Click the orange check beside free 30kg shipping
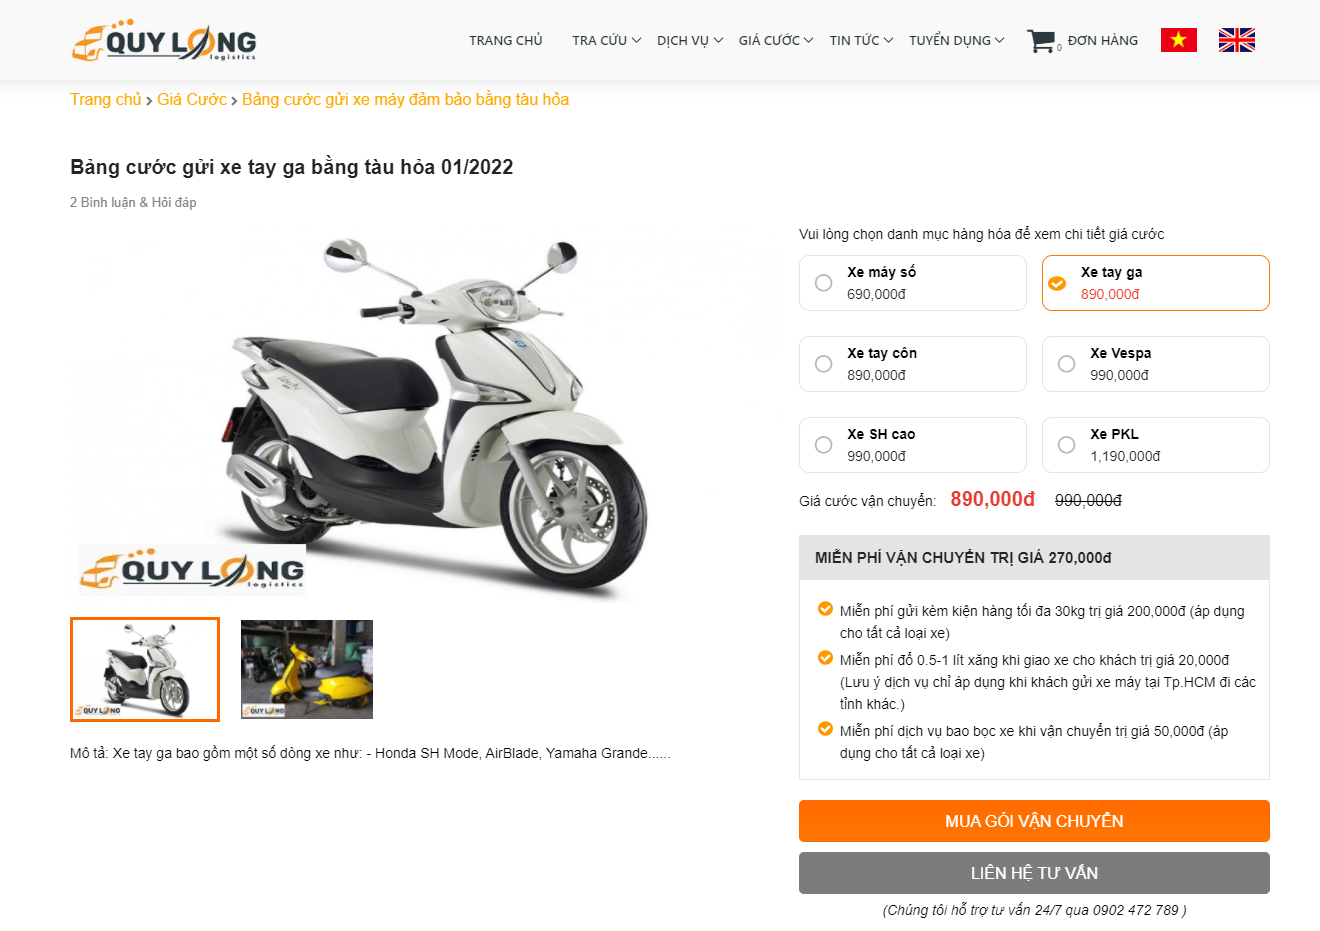The width and height of the screenshot is (1320, 931). (825, 608)
